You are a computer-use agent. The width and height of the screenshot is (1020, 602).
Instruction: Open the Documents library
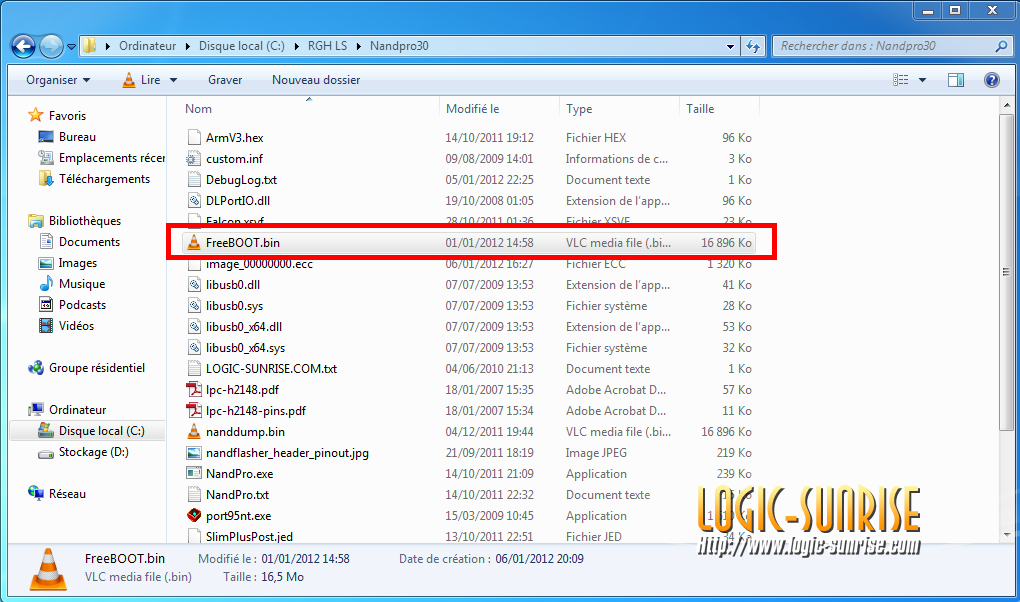79,242
